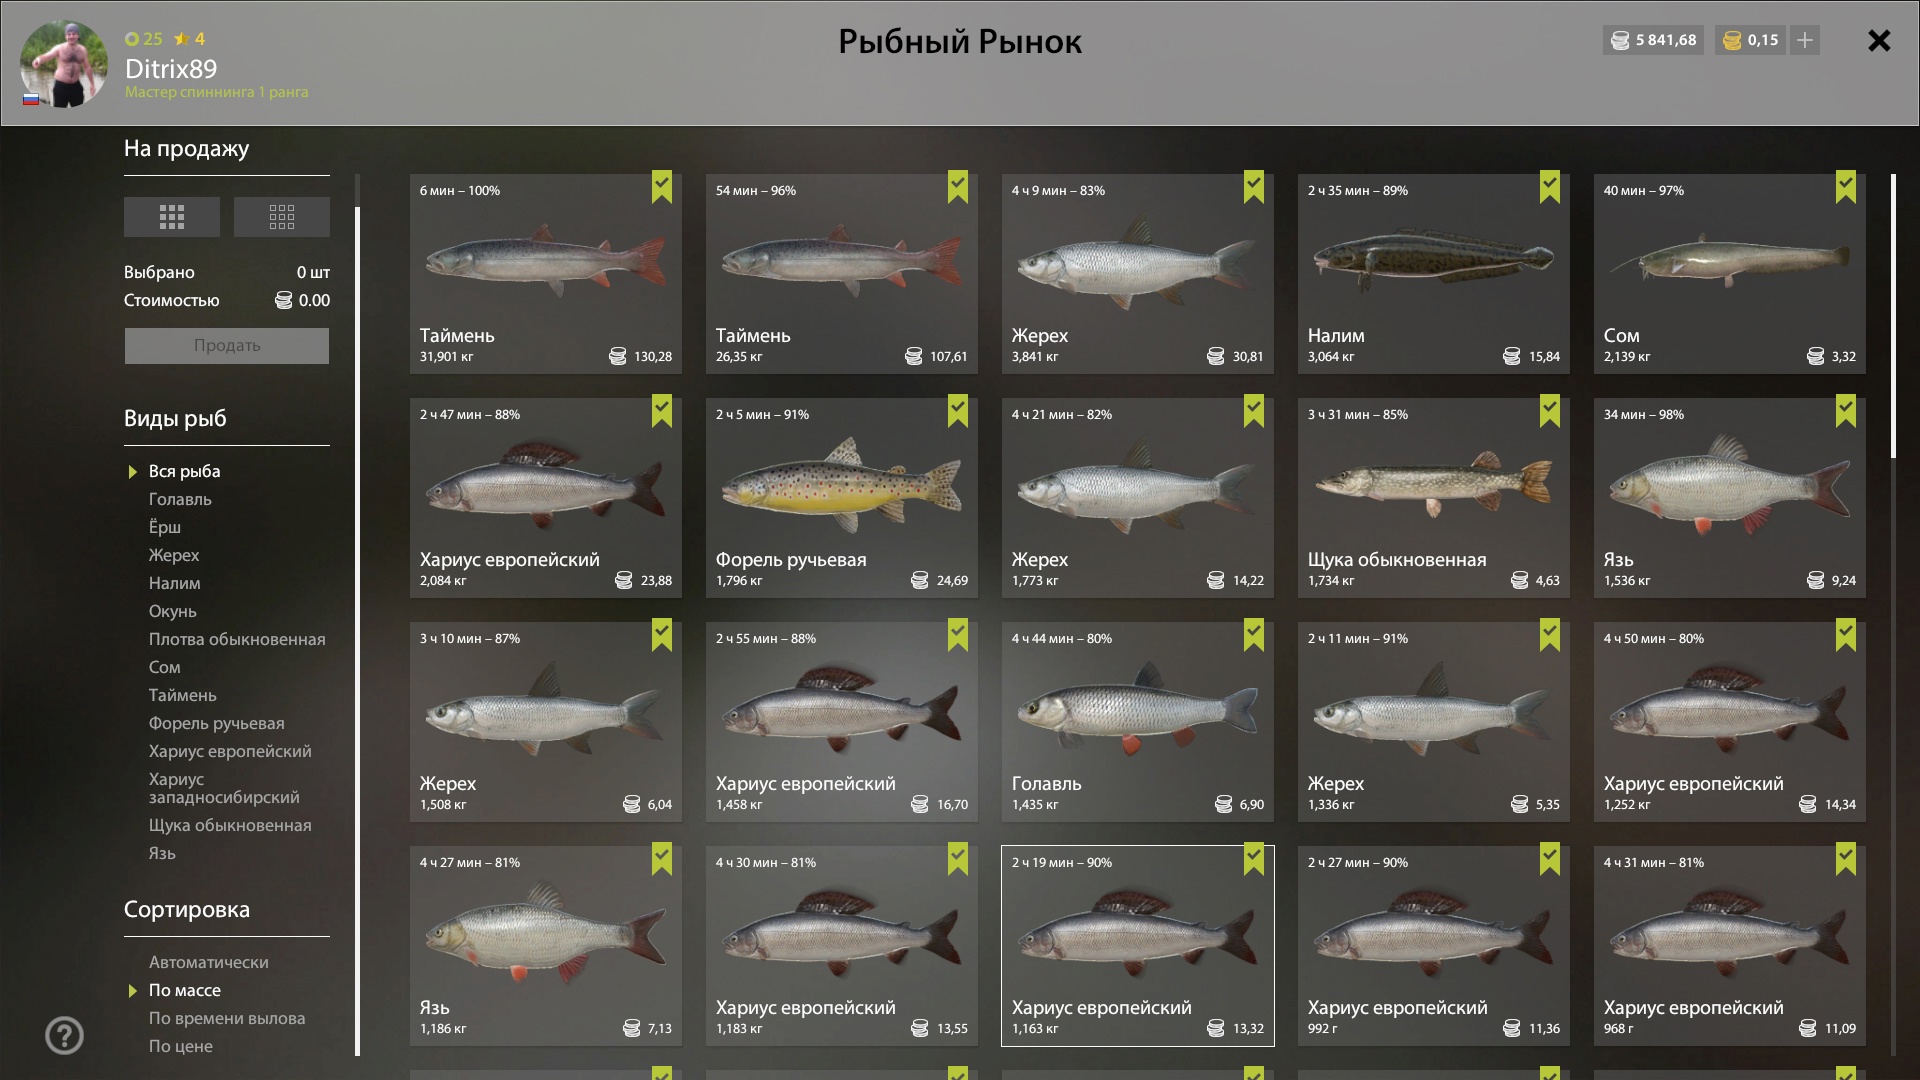The width and height of the screenshot is (1920, 1080).
Task: Toggle the checkmark on Таймень 31,901 кг
Action: tap(662, 187)
